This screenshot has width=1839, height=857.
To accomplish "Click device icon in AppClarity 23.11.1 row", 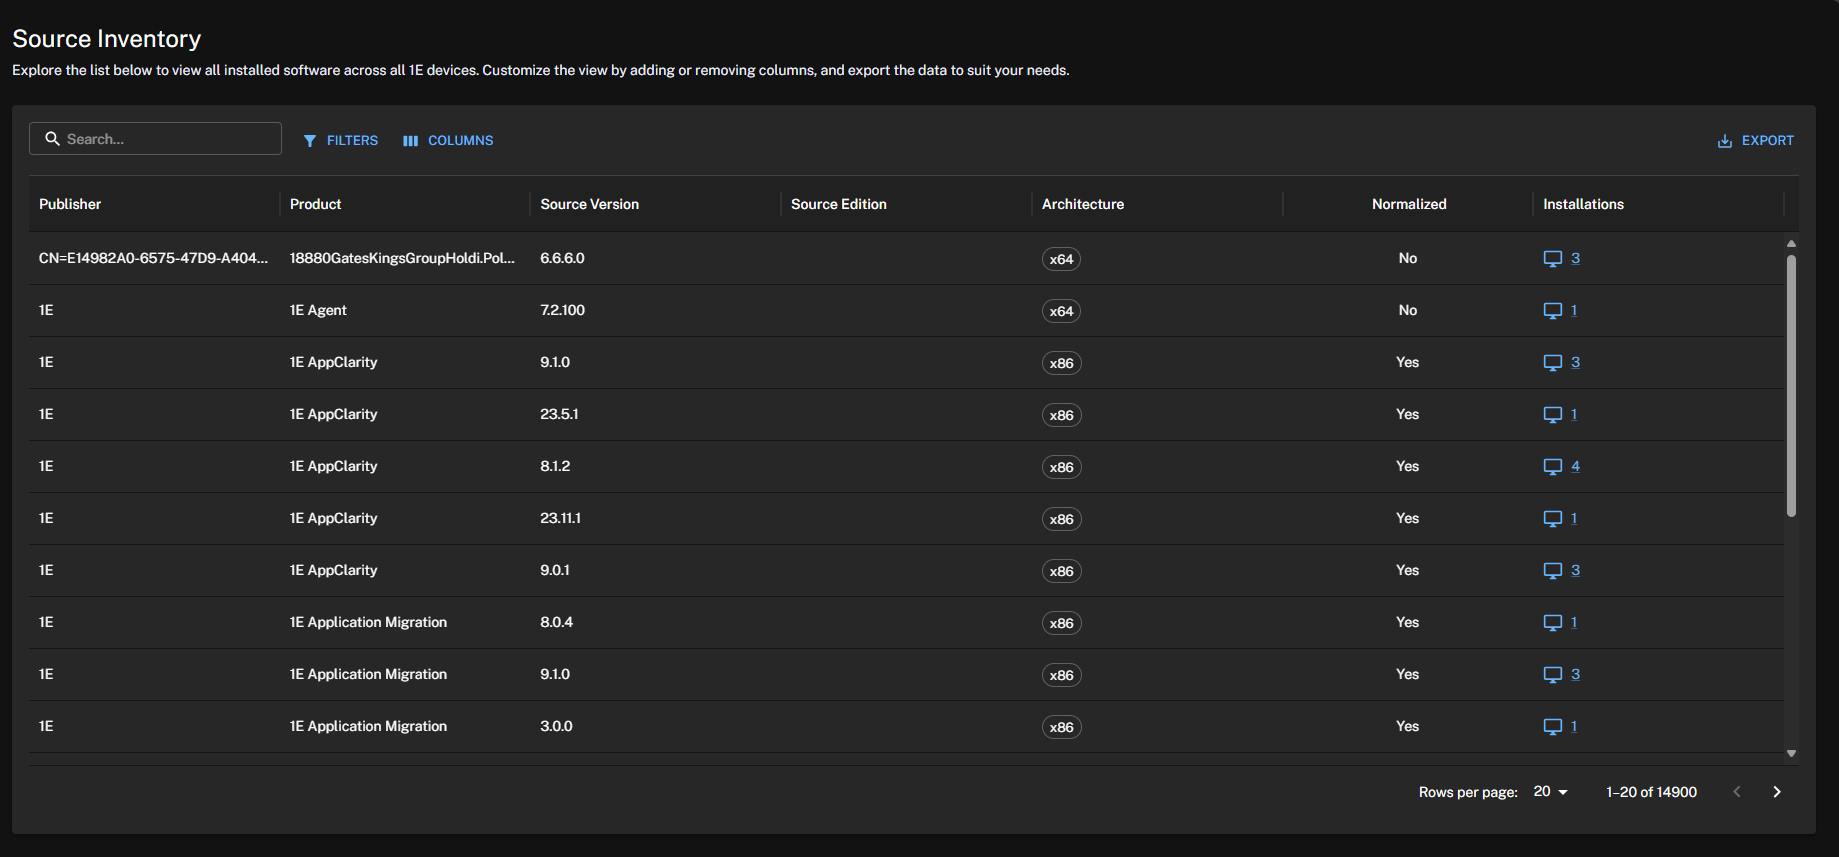I will click(x=1552, y=519).
